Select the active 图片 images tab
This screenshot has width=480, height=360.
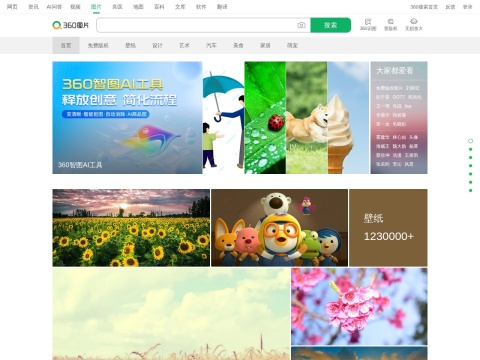coord(96,7)
